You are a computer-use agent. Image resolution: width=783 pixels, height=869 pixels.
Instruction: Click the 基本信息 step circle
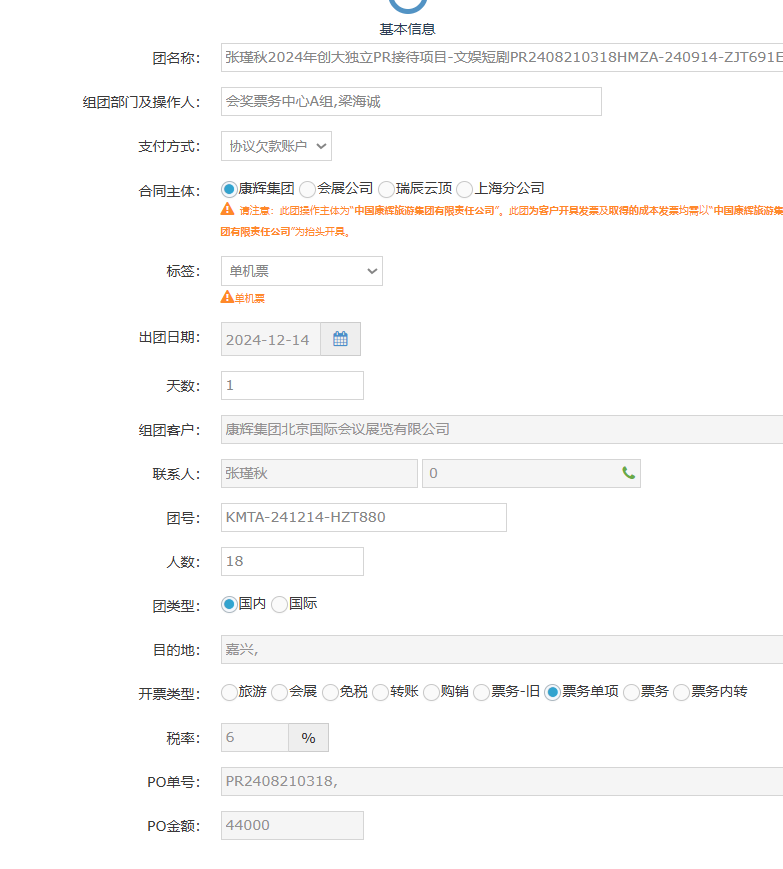[x=407, y=5]
